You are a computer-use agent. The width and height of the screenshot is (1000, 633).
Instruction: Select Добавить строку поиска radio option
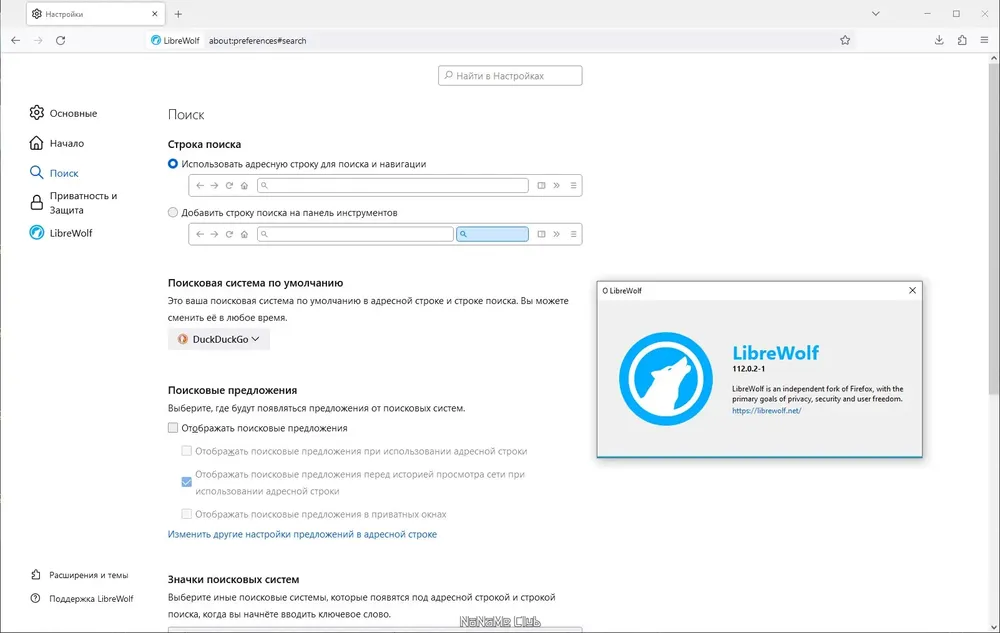point(173,212)
